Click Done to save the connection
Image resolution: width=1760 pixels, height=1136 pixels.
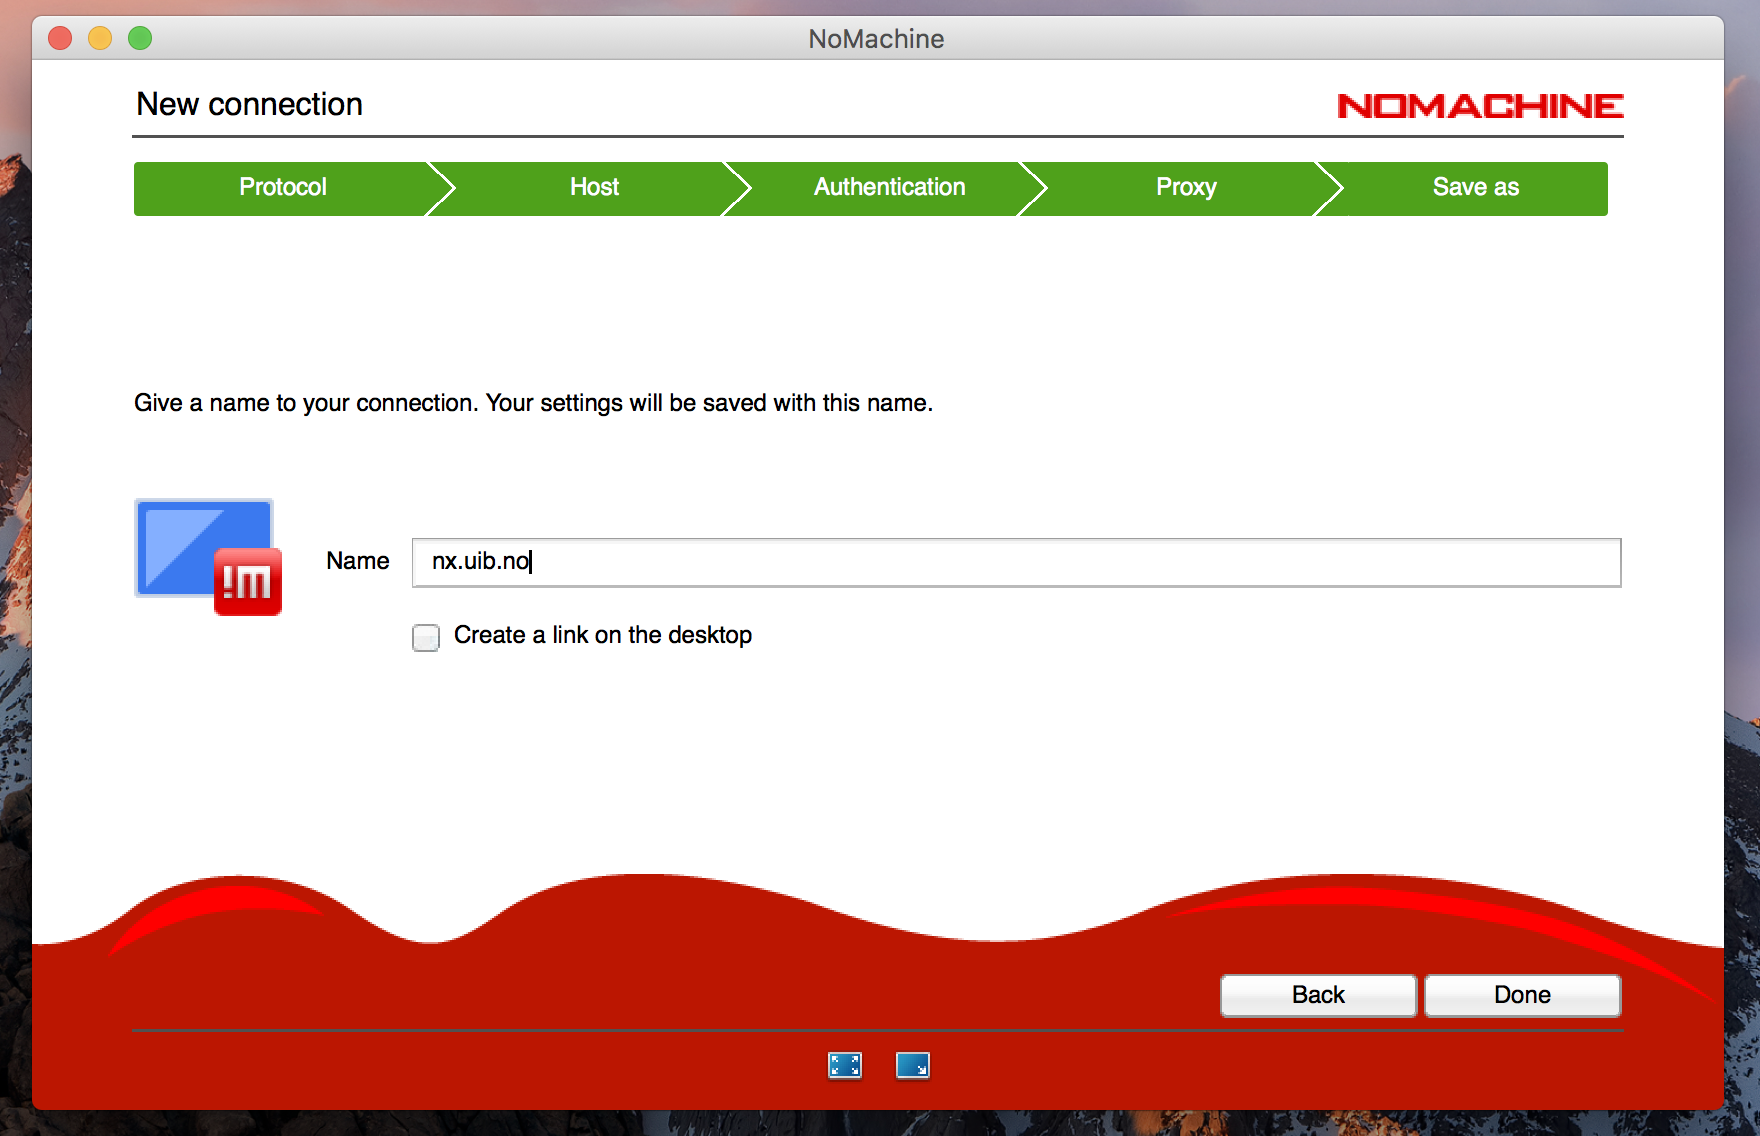tap(1521, 995)
